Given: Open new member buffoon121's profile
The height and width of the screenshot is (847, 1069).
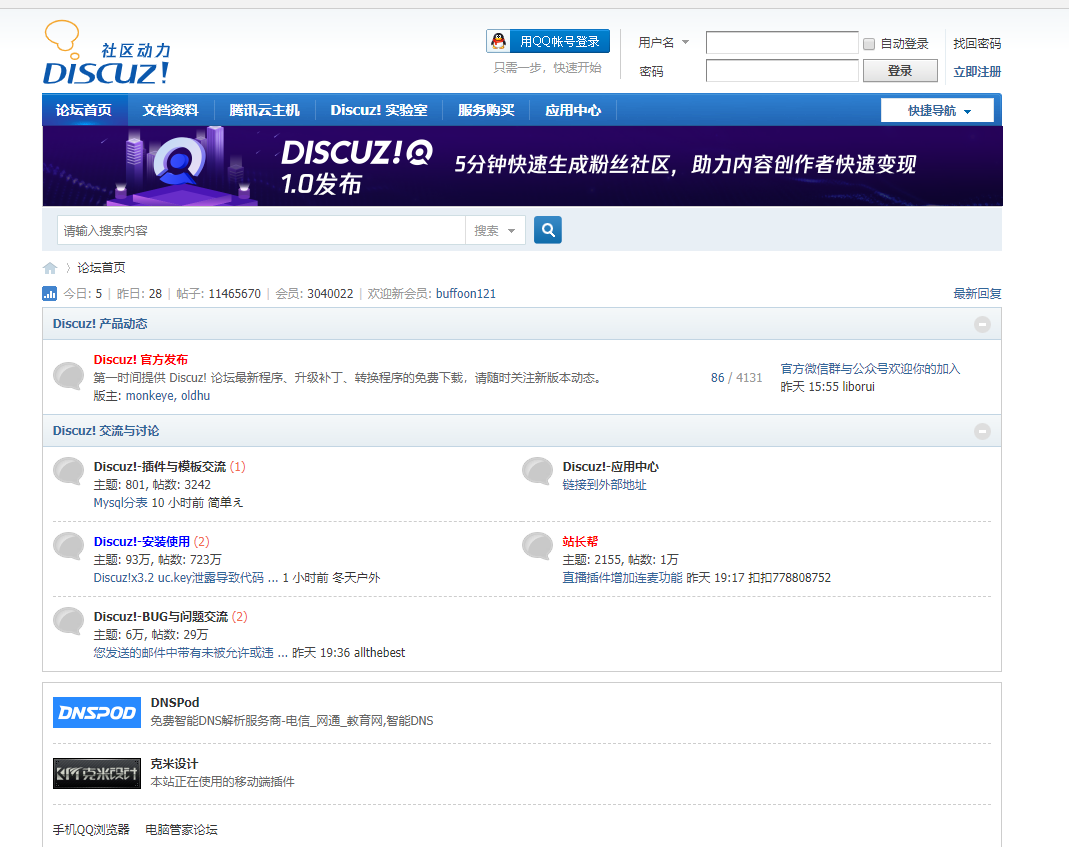Looking at the screenshot, I should (x=466, y=294).
